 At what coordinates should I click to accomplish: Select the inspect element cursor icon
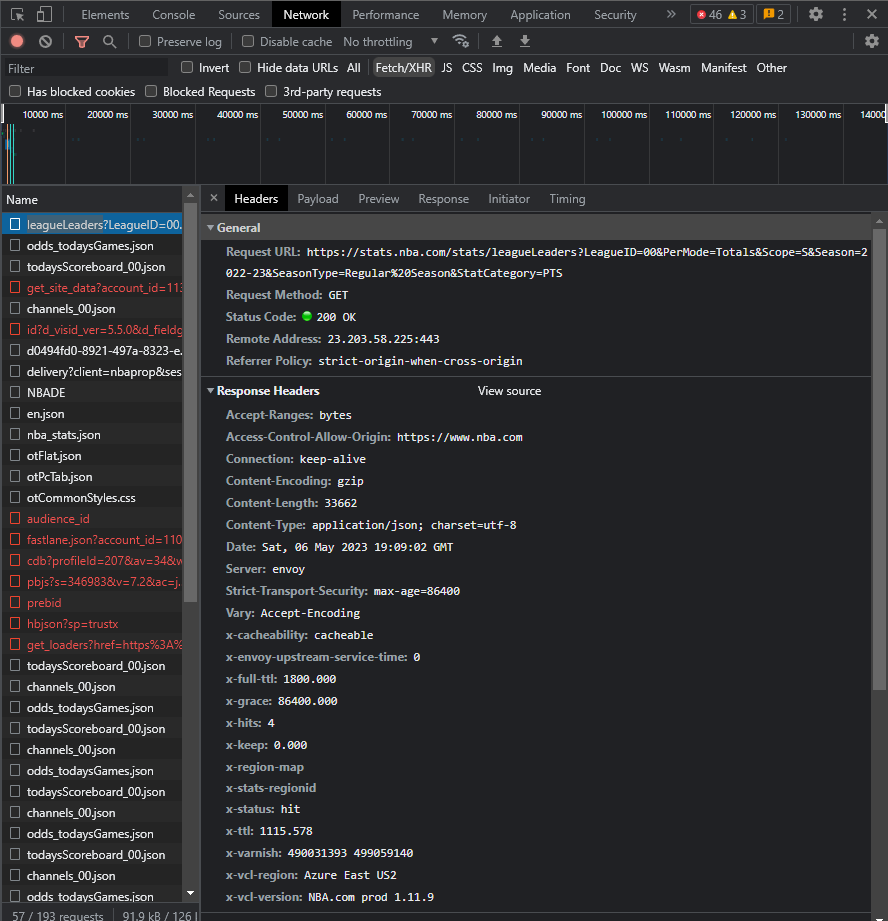[16, 14]
